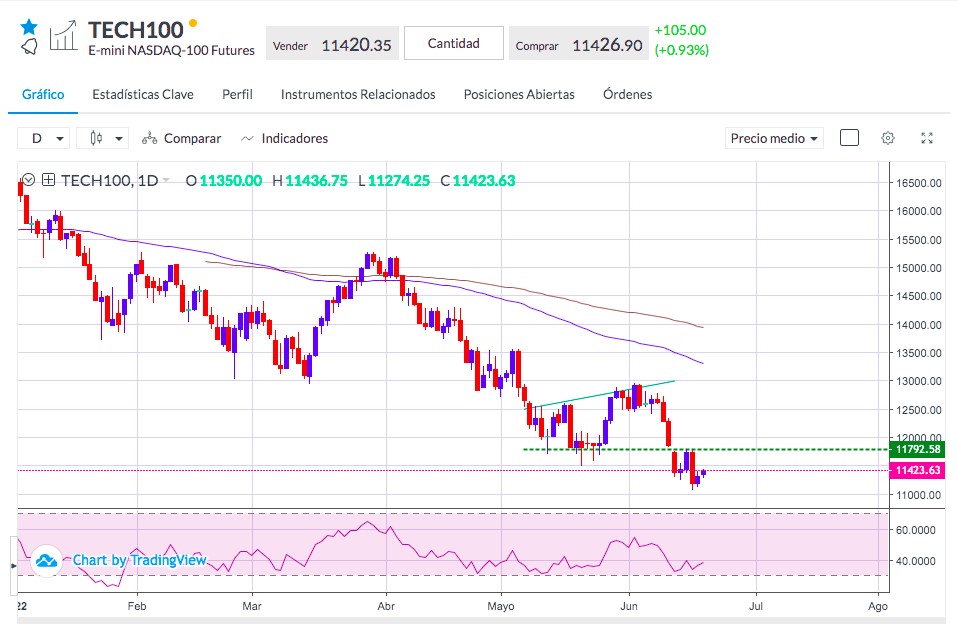Toggle the square checkbox in chart toolbar

[849, 138]
